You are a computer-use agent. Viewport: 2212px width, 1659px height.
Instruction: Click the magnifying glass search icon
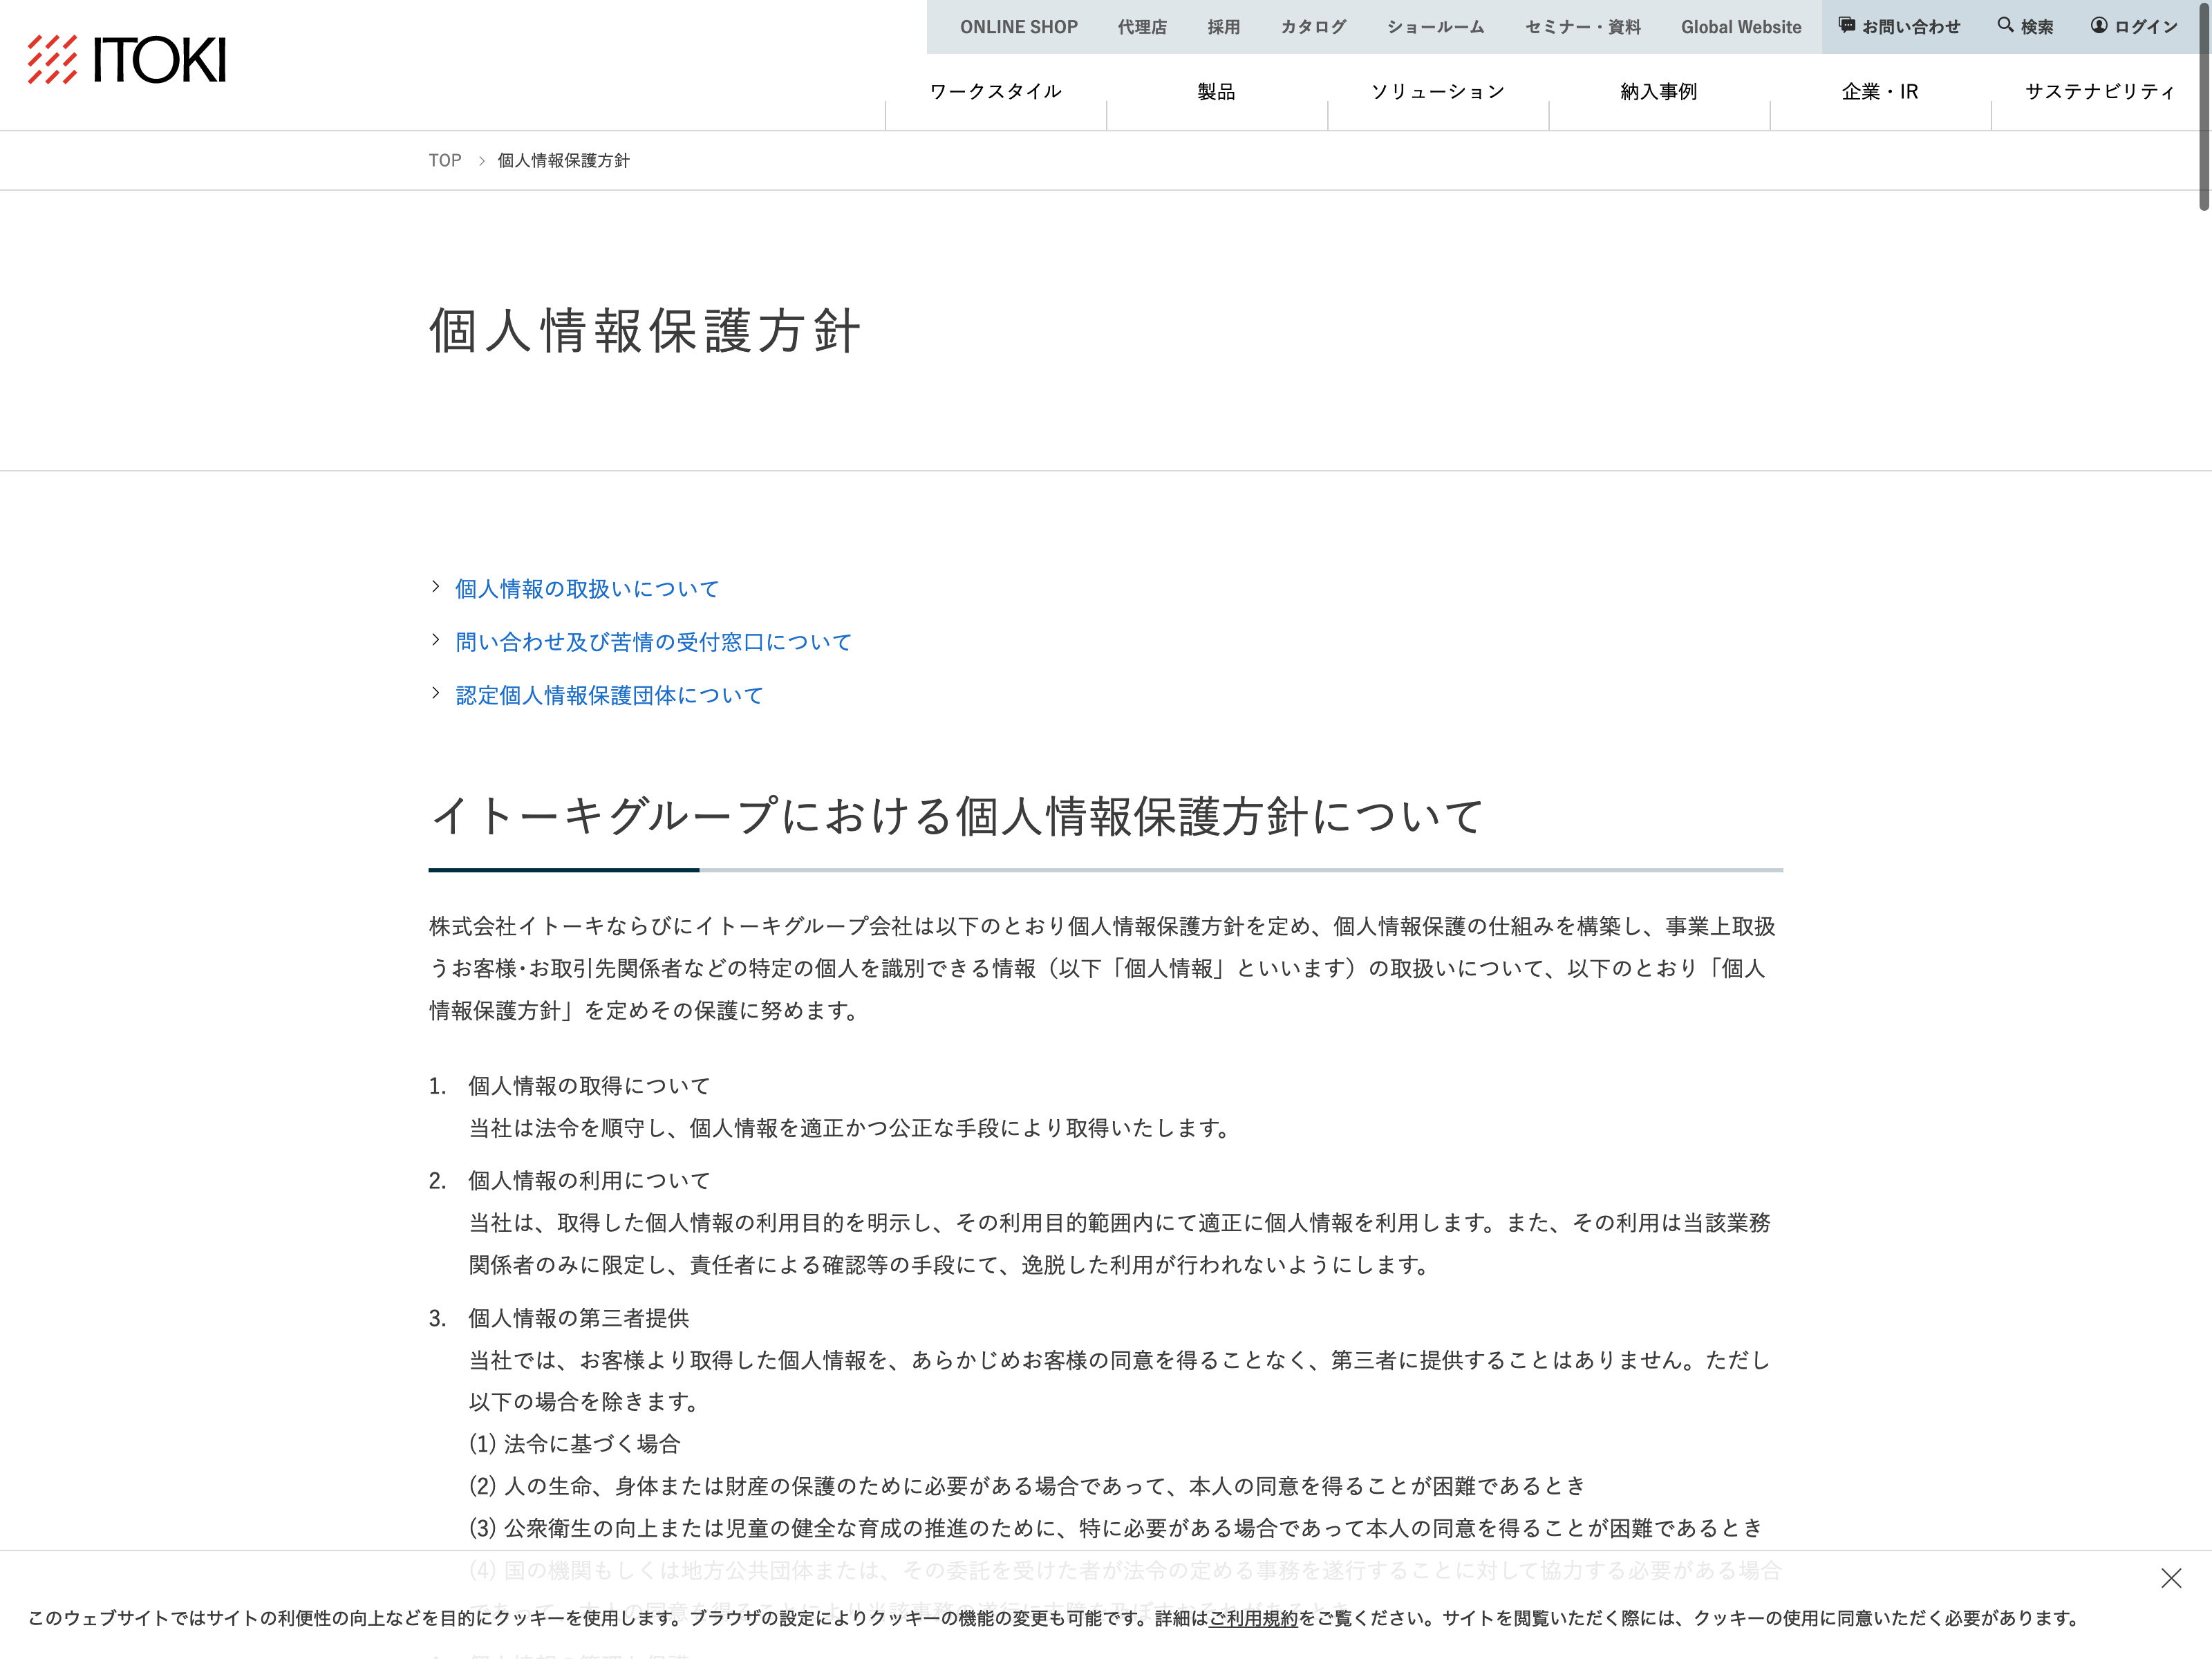(x=2005, y=26)
